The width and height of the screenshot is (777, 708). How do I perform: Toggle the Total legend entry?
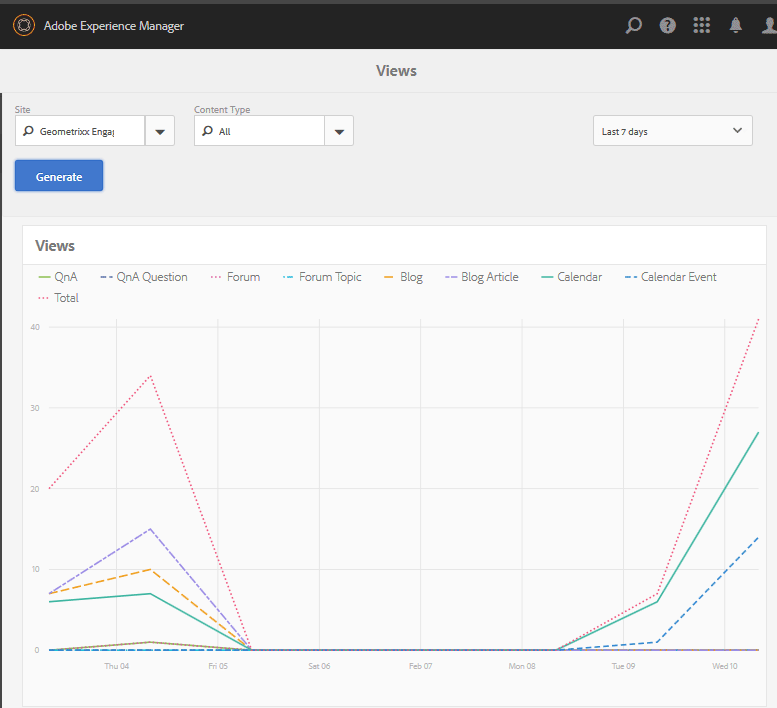58,298
